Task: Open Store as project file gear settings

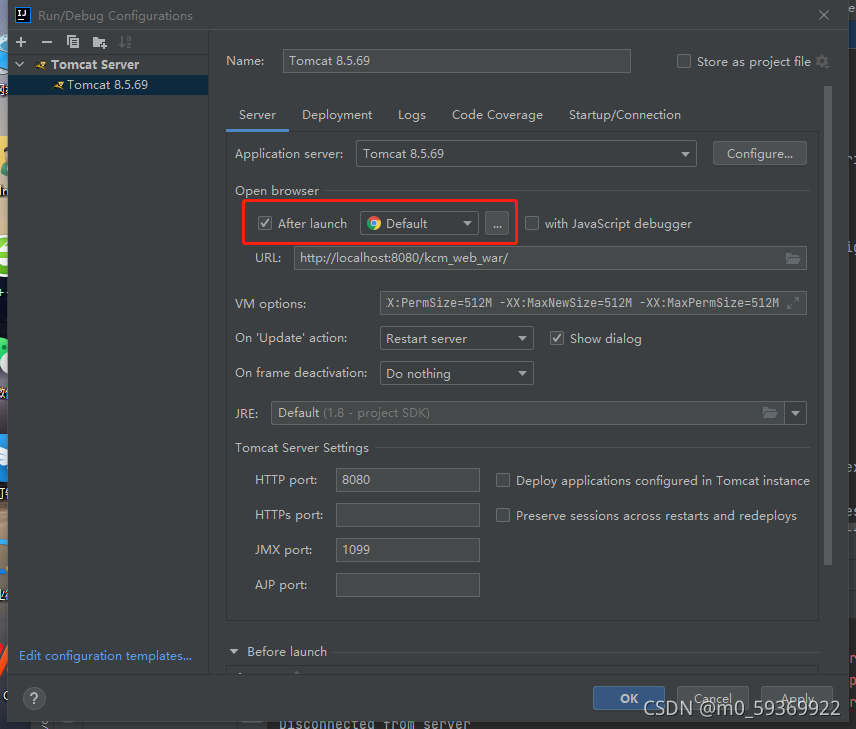Action: [x=822, y=62]
